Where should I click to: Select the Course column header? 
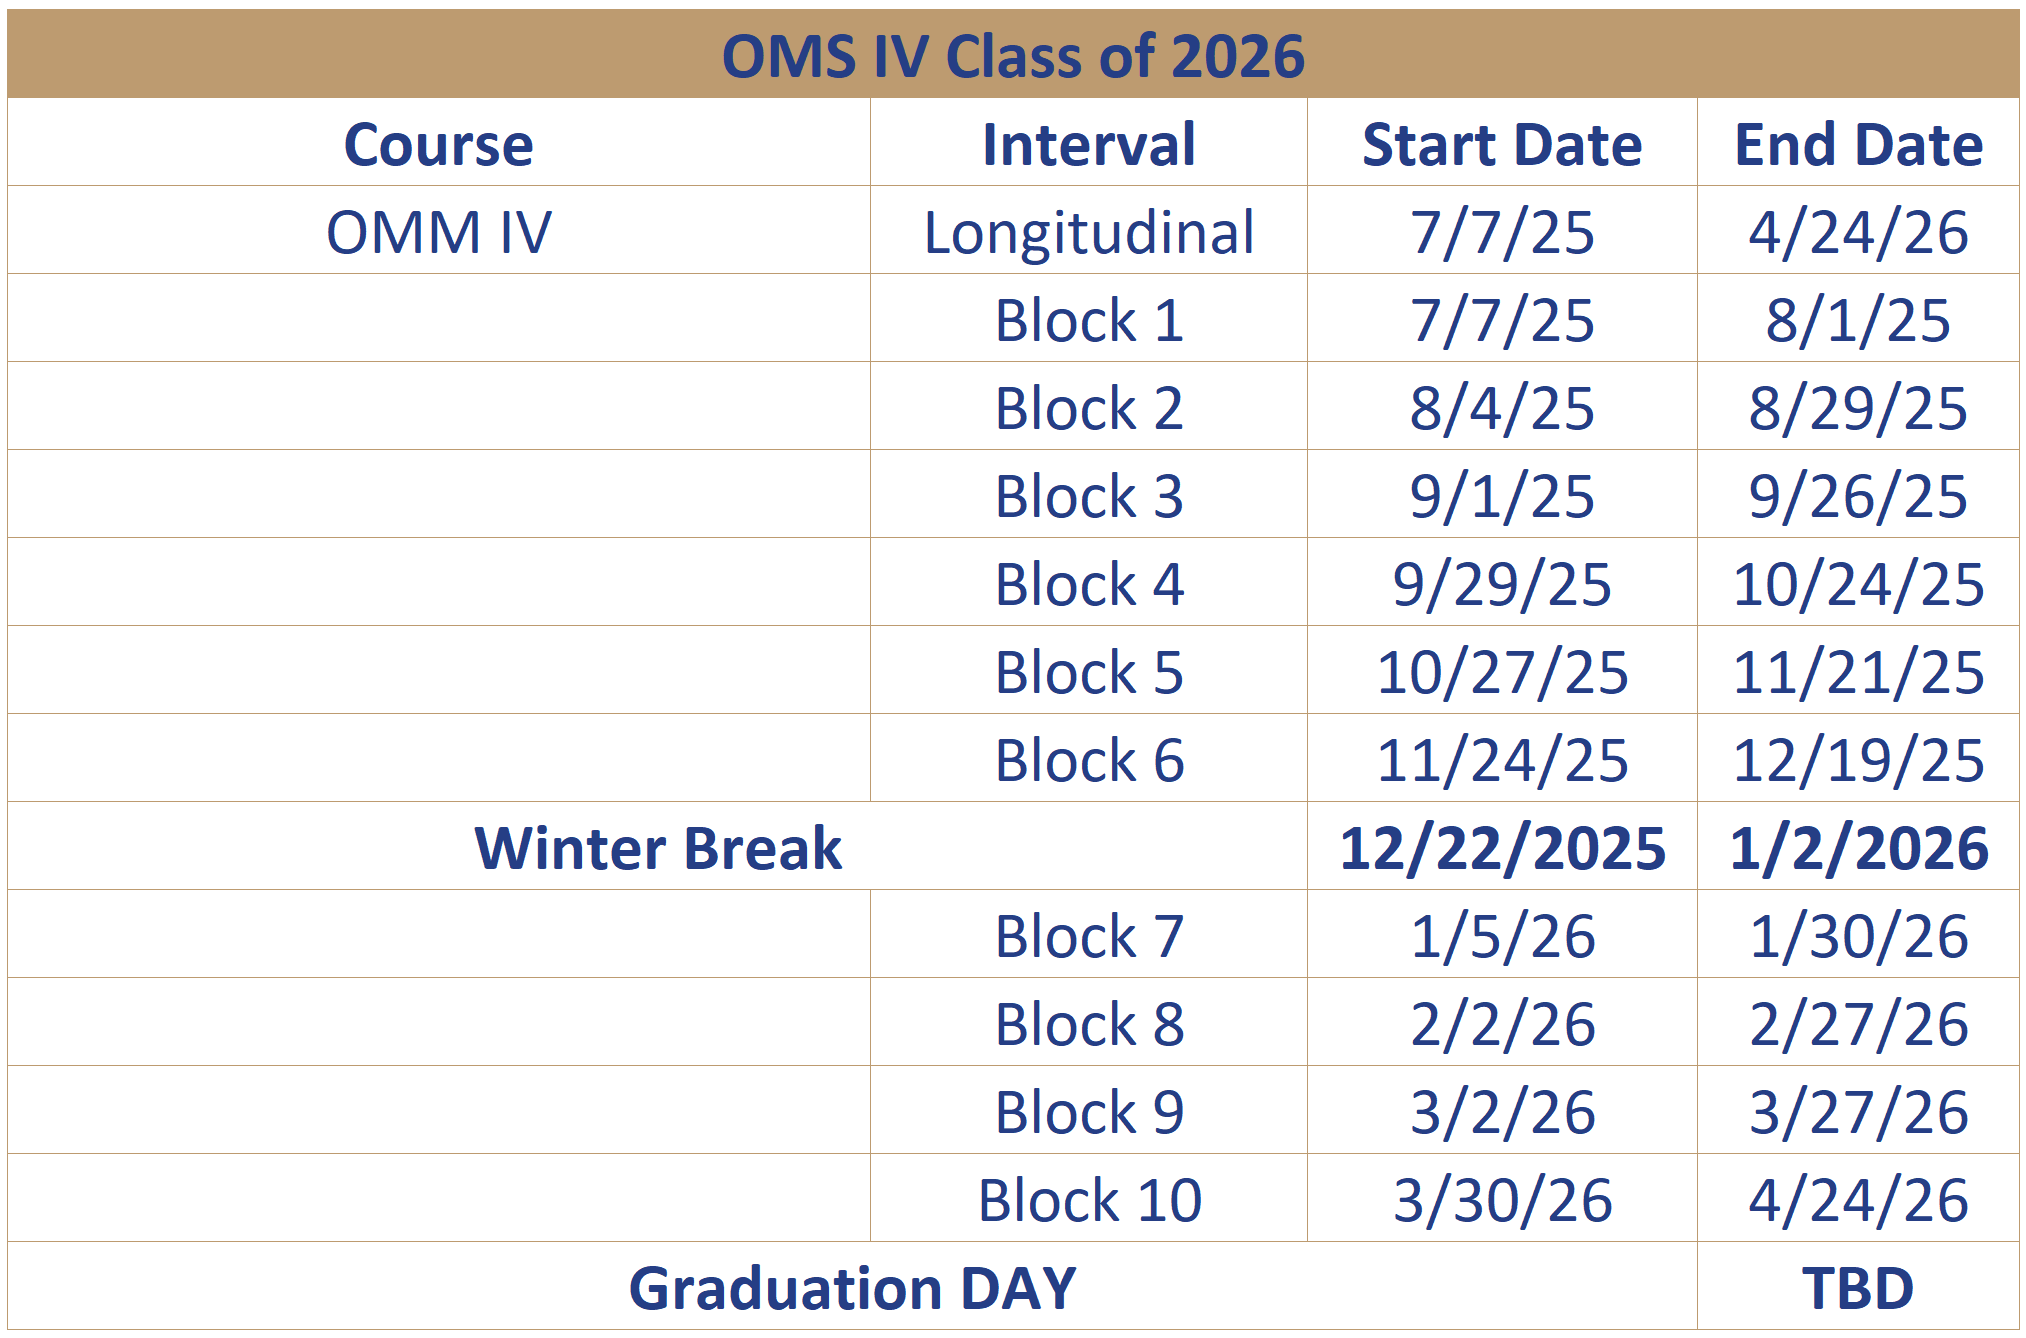click(x=439, y=144)
